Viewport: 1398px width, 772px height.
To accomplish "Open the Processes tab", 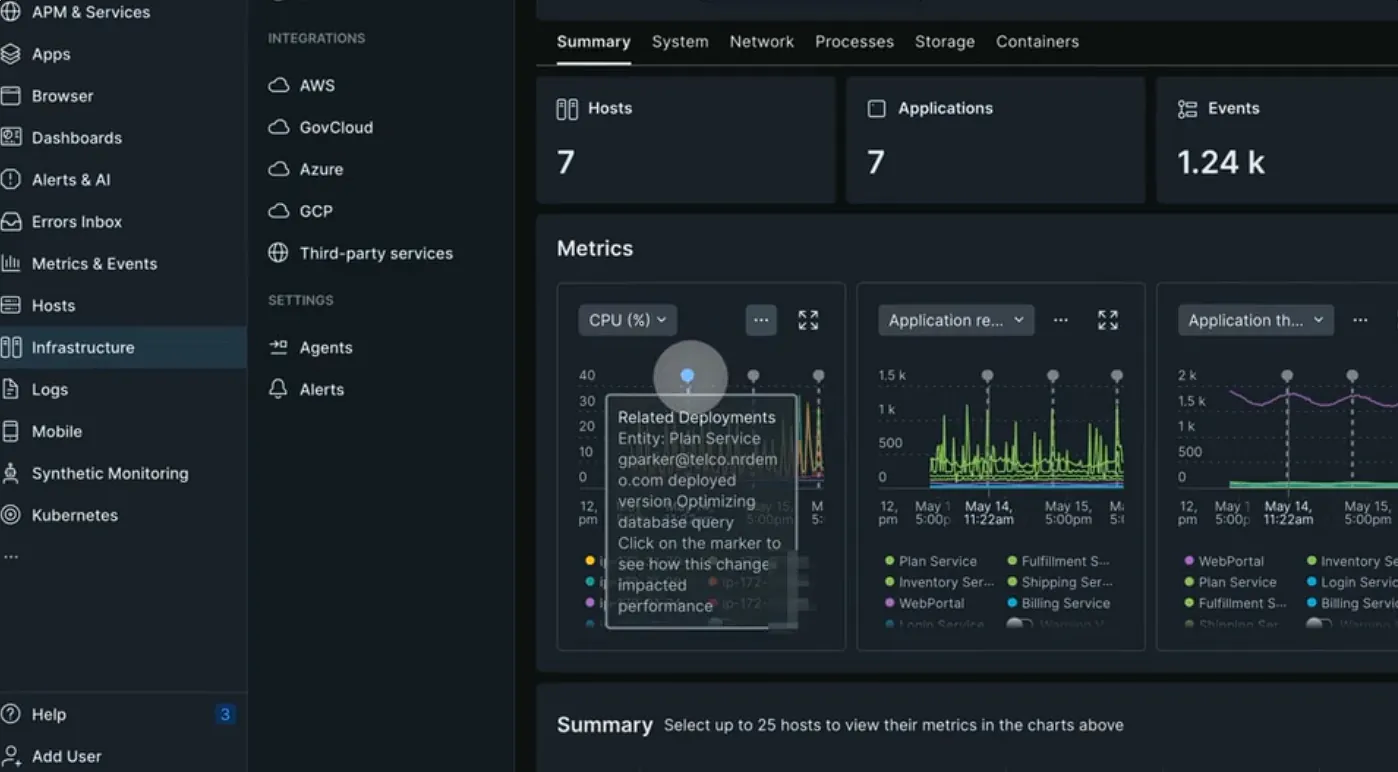I will point(854,42).
